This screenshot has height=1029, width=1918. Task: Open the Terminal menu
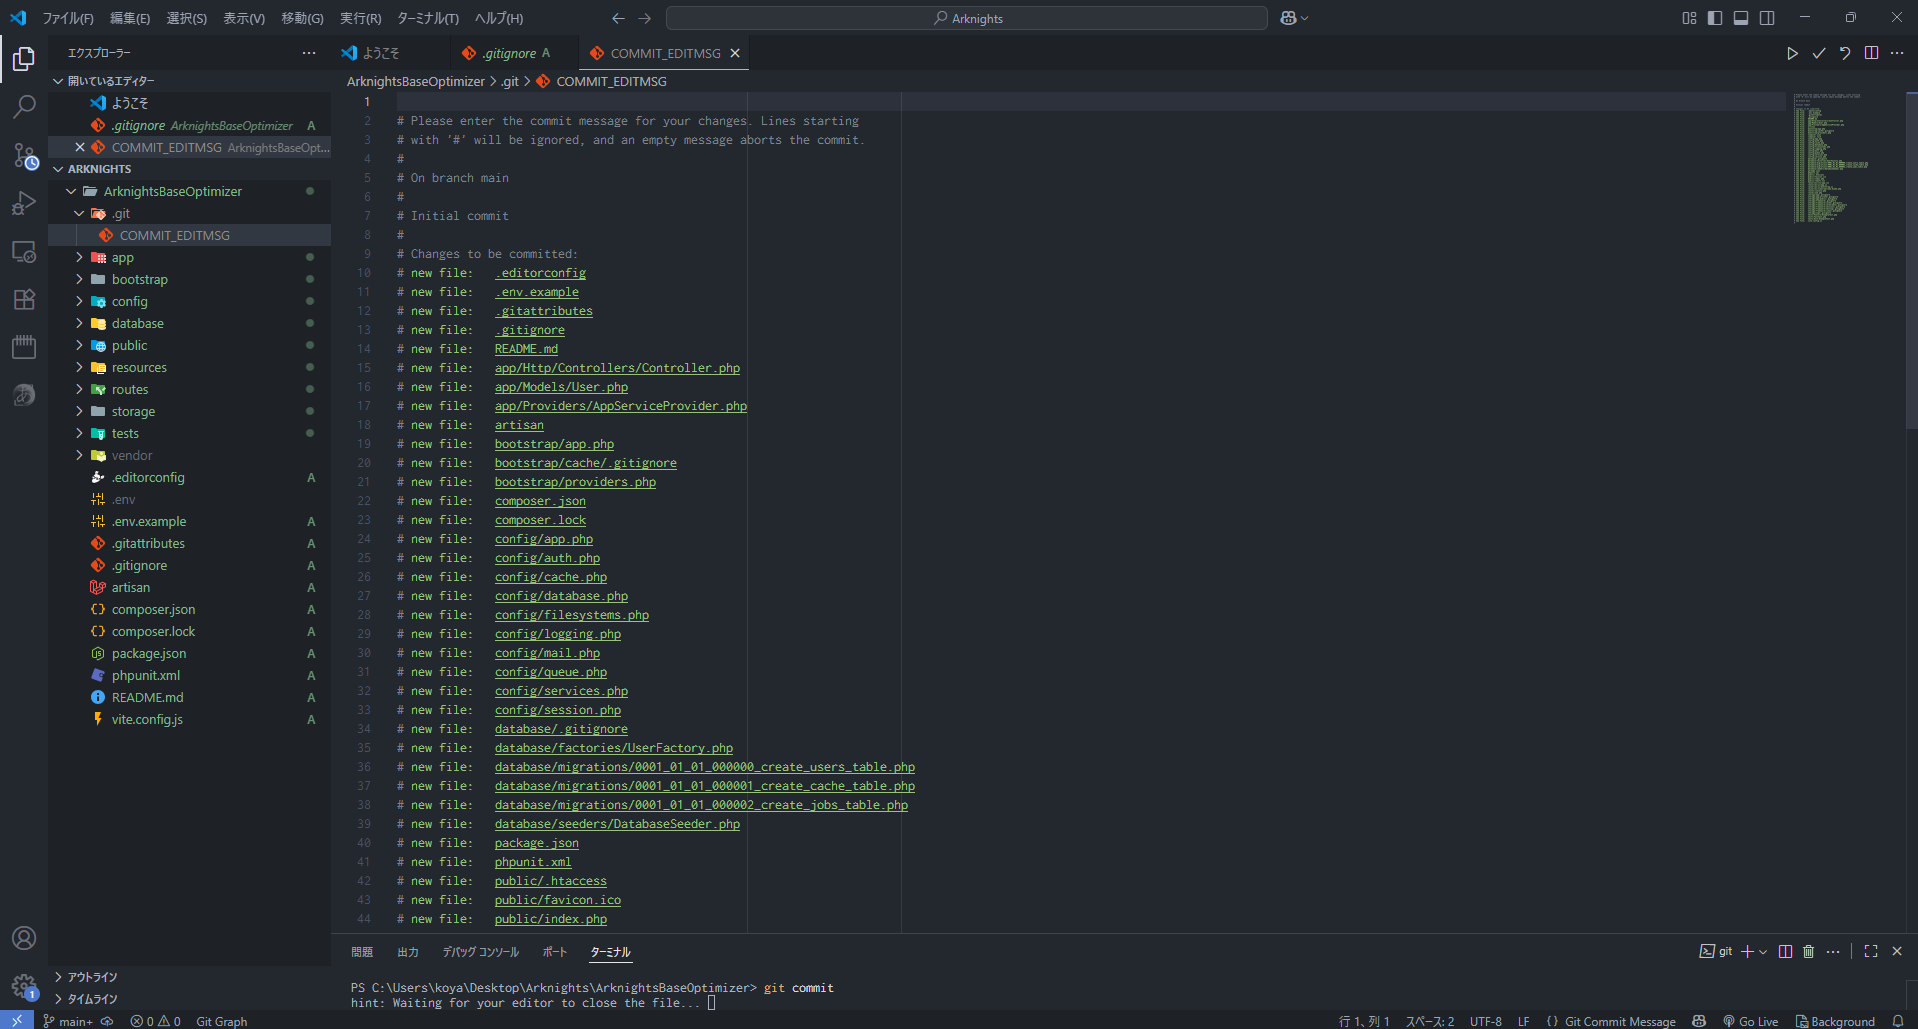428,18
